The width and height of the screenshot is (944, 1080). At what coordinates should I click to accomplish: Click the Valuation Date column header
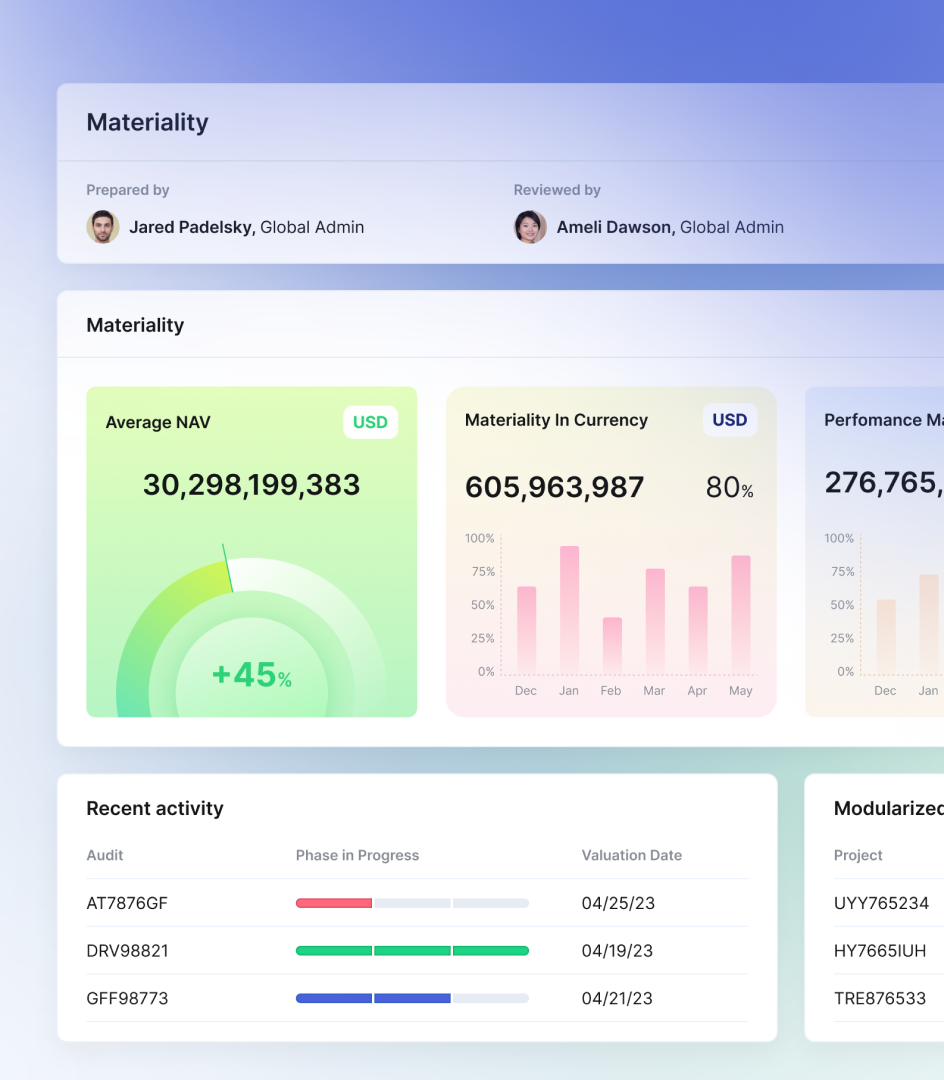(x=631, y=855)
